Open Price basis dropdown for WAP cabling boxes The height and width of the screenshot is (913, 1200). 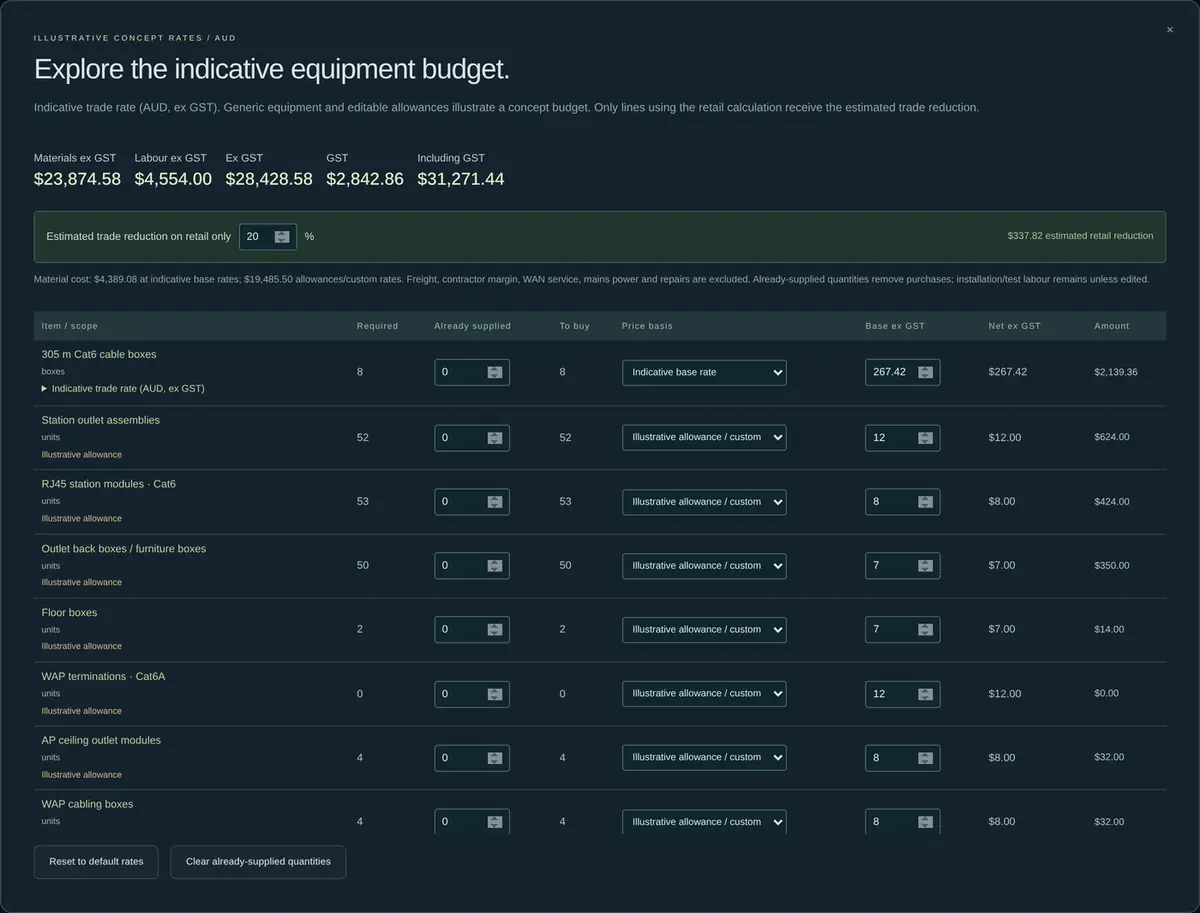tap(704, 821)
